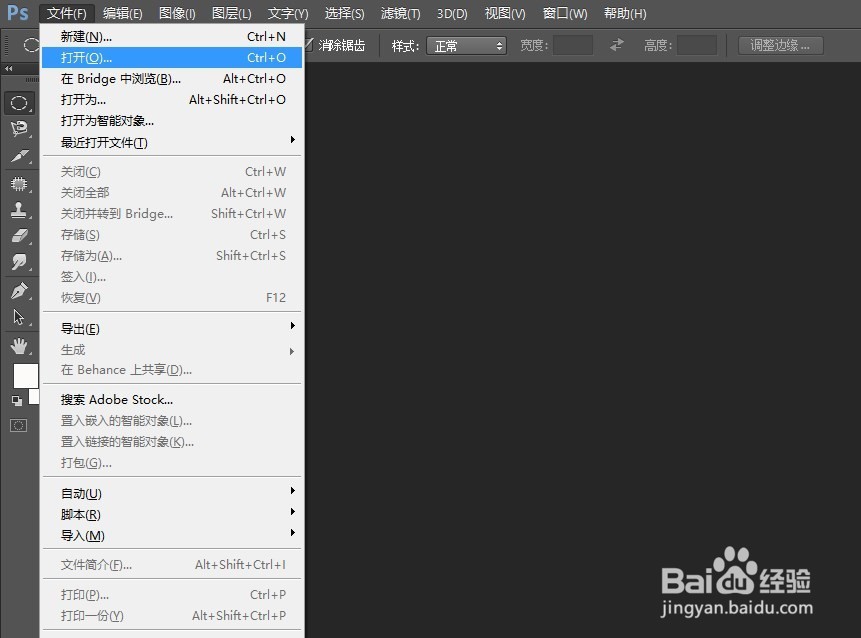Choose 打开为智能对象... entry
Image resolution: width=861 pixels, height=638 pixels.
[172, 120]
